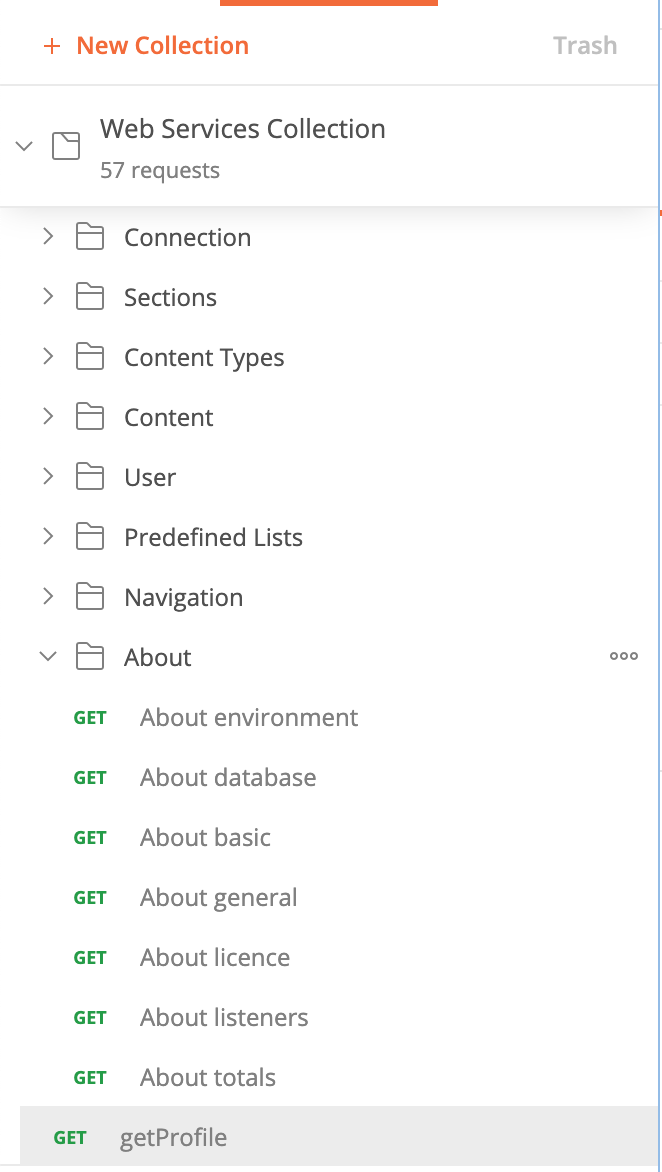
Task: Click the GET badge beside getProfile
Action: (70, 1137)
